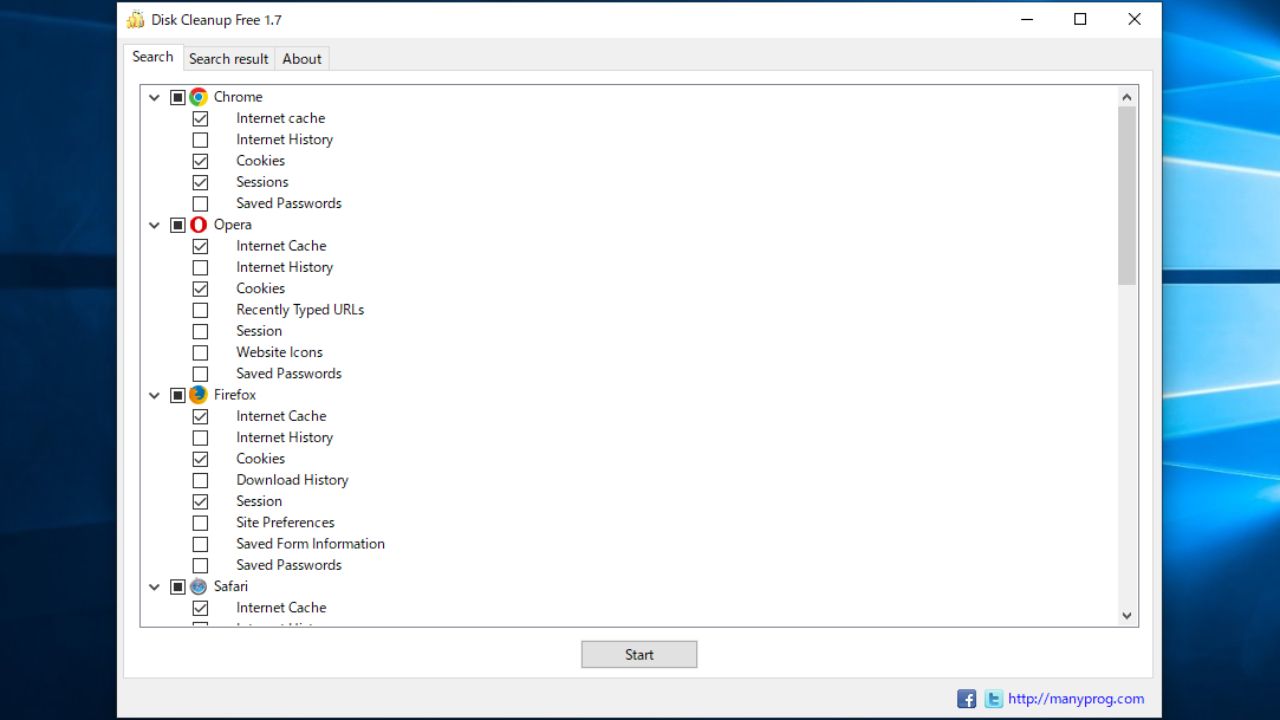Select the Download History text
Screen dimensions: 1280x720
pos(293,480)
